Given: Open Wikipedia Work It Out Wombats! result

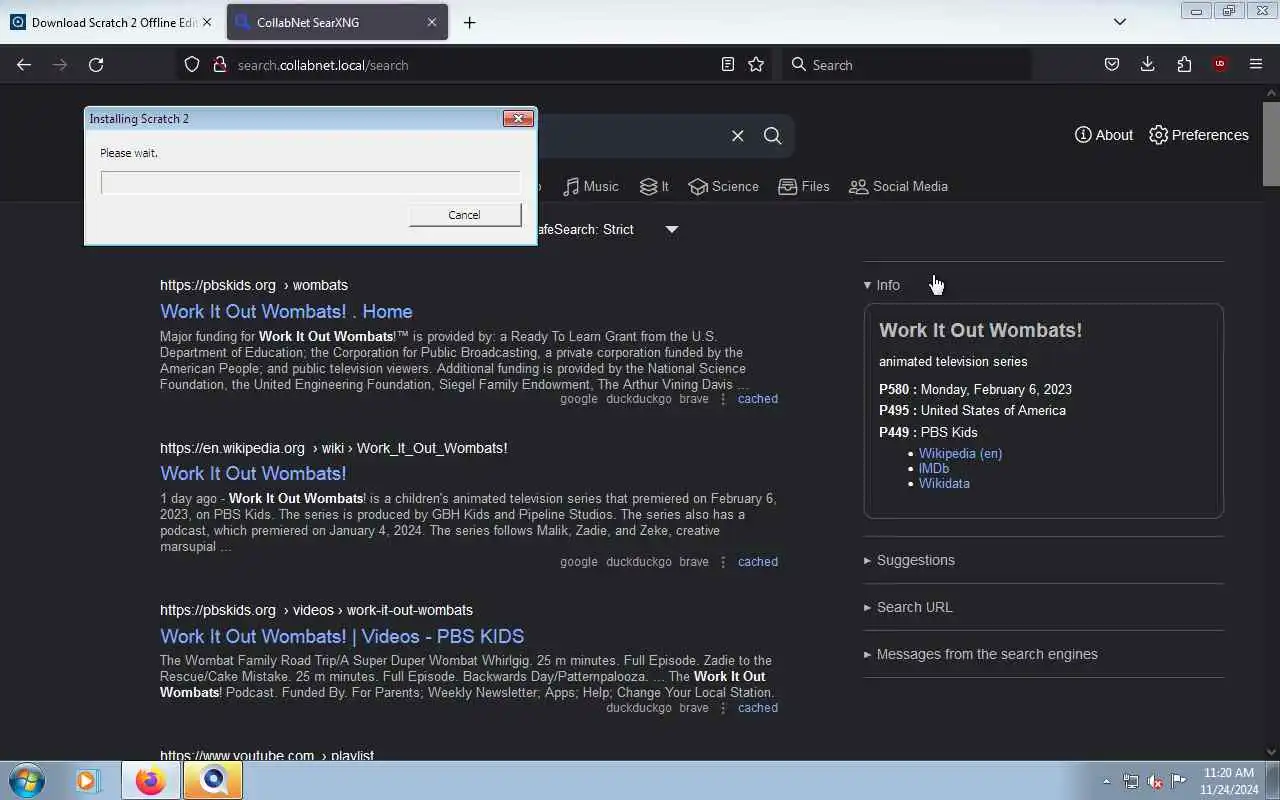Looking at the screenshot, I should (x=253, y=473).
